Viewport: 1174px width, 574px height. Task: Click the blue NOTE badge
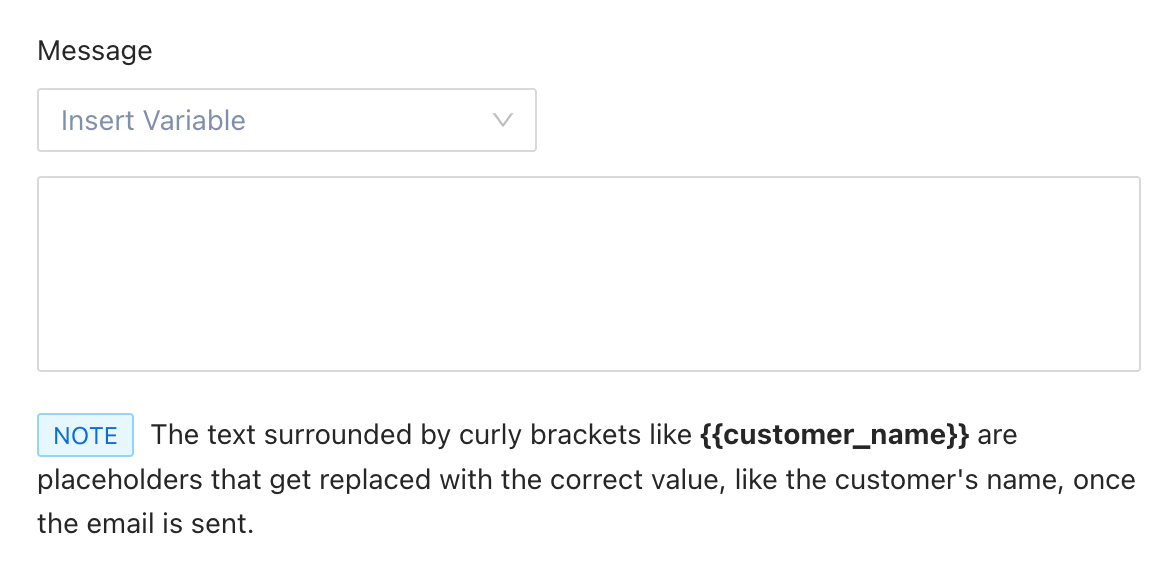pos(85,436)
